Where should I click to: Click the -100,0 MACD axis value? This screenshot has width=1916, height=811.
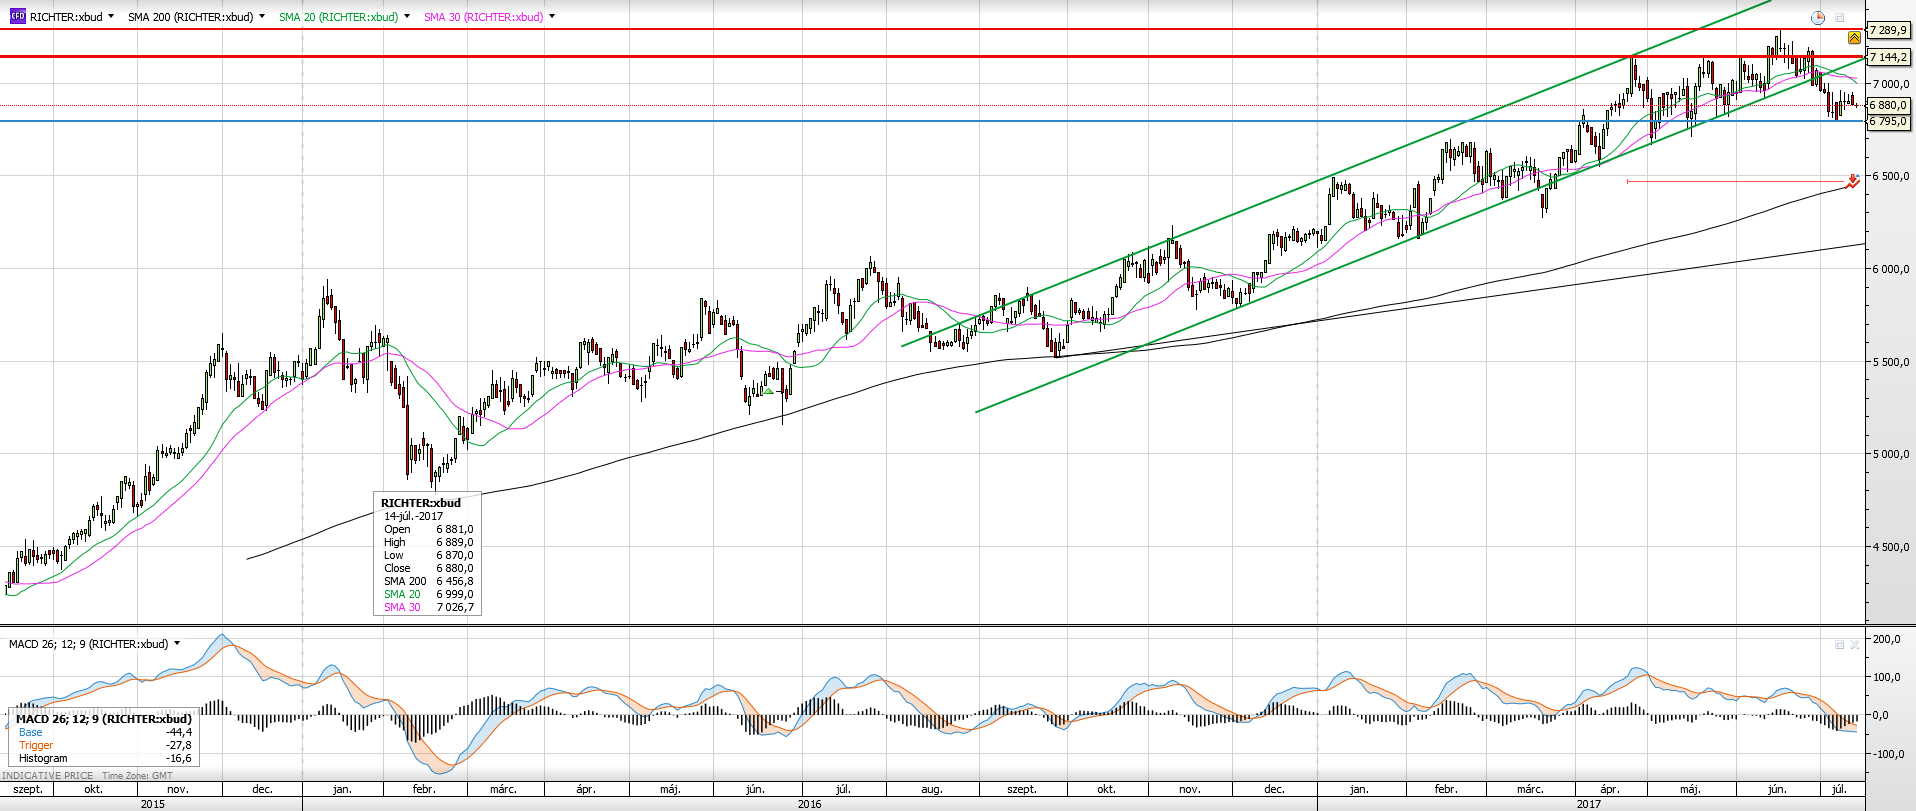pyautogui.click(x=1886, y=754)
